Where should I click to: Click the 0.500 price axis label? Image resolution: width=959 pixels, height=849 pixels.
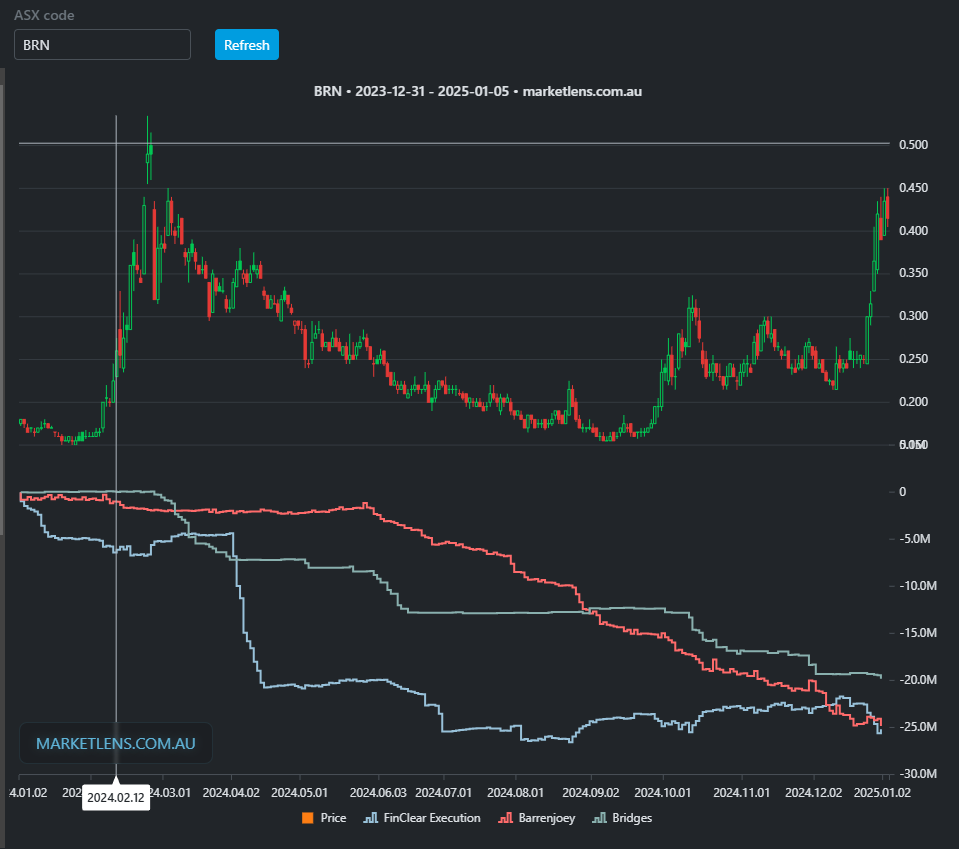point(913,145)
